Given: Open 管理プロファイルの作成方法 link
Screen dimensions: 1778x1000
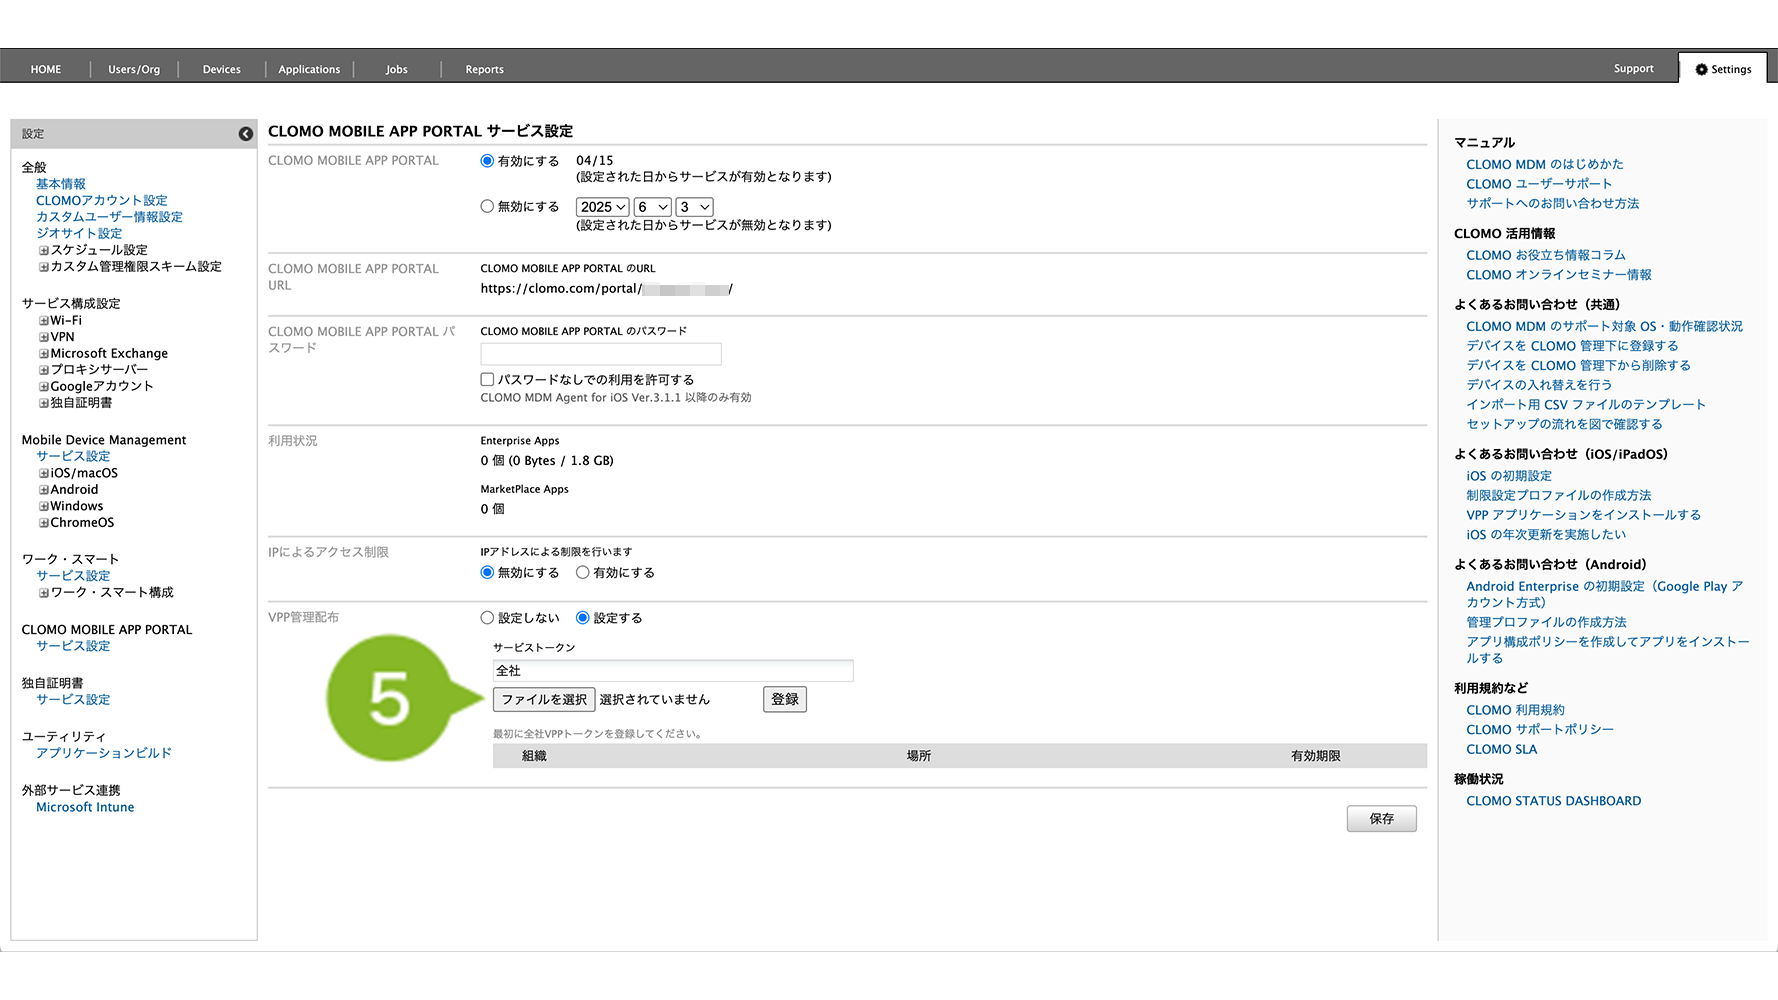Looking at the screenshot, I should tap(1546, 622).
